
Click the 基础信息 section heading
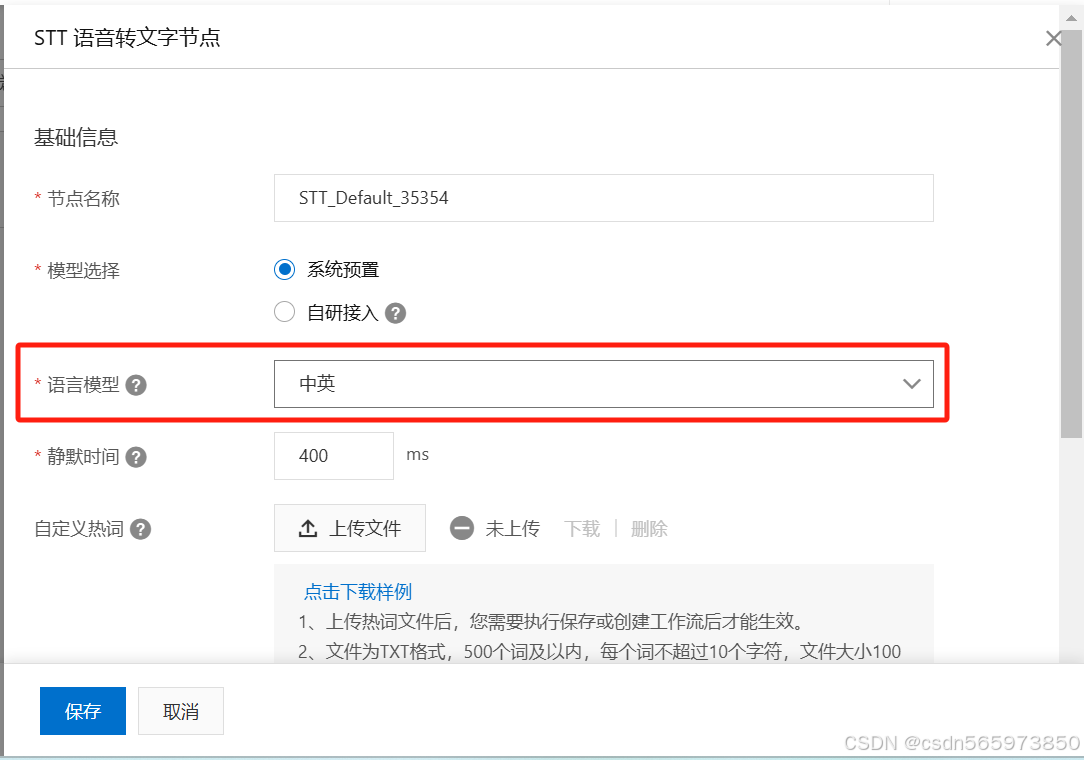76,137
